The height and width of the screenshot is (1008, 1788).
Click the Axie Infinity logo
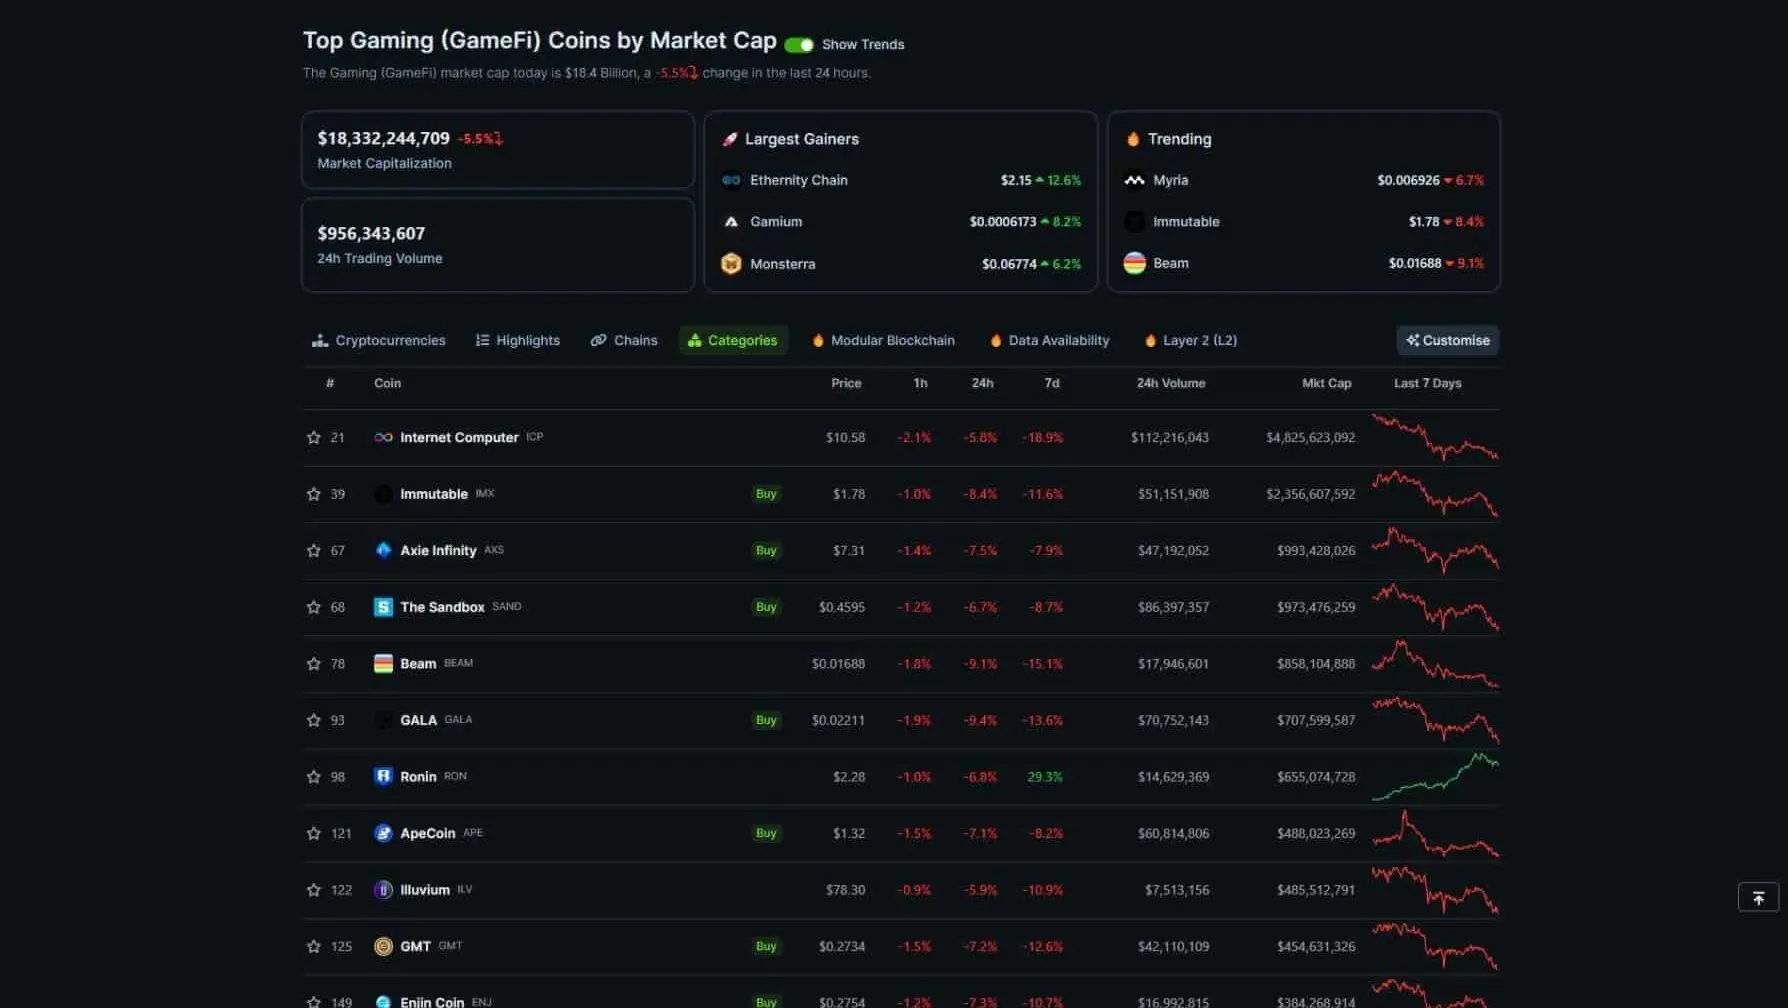click(384, 550)
